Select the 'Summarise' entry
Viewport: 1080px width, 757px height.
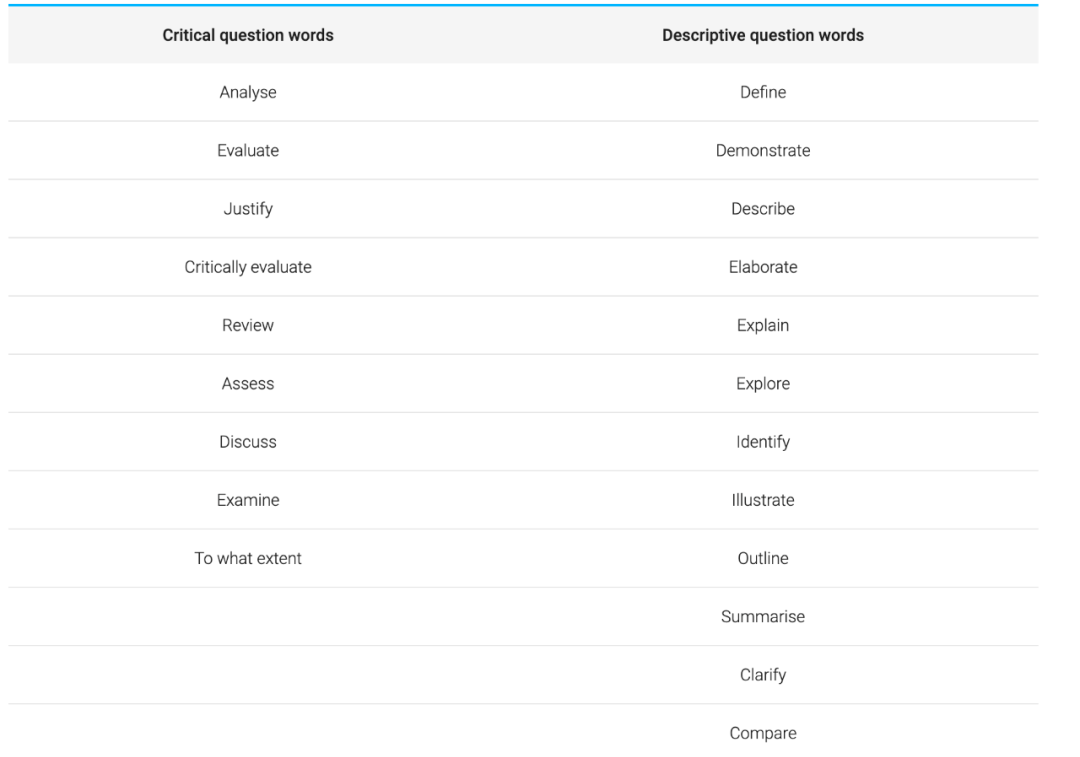763,616
